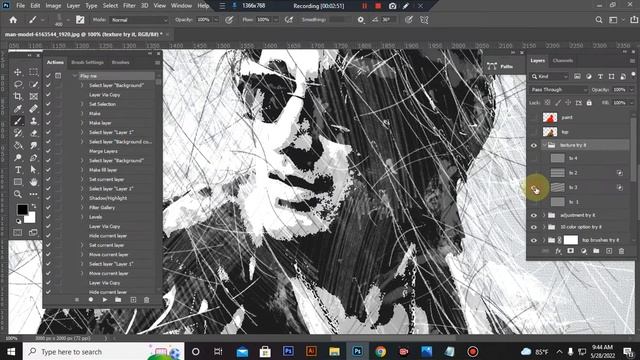Expand the Set Selection action step
The width and height of the screenshot is (640, 360).
pos(82,104)
